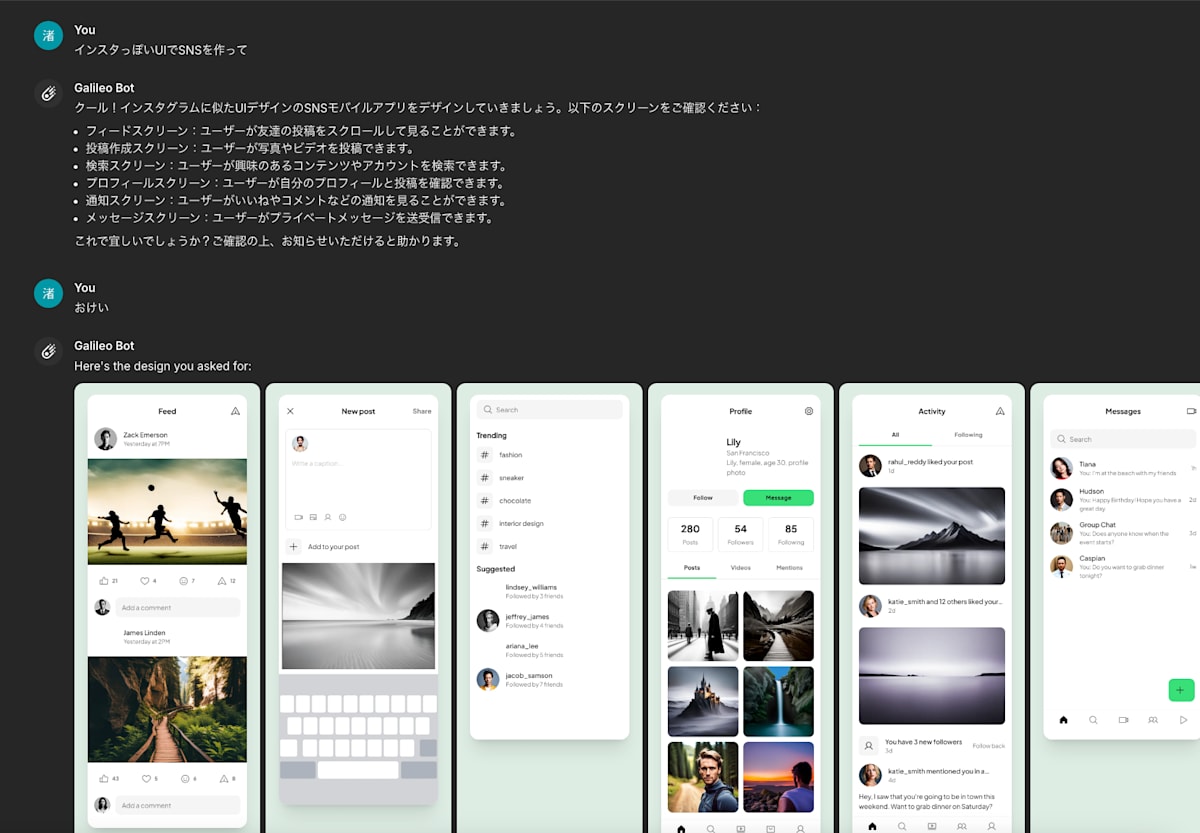Tap the home icon in Messages bottom bar

[1063, 719]
